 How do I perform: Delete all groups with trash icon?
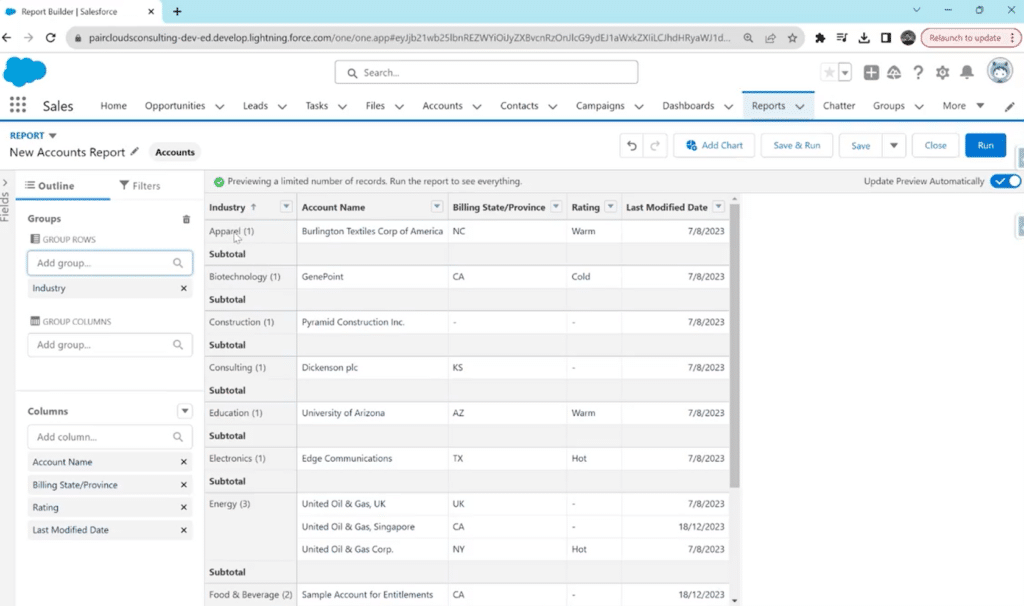pyautogui.click(x=186, y=219)
